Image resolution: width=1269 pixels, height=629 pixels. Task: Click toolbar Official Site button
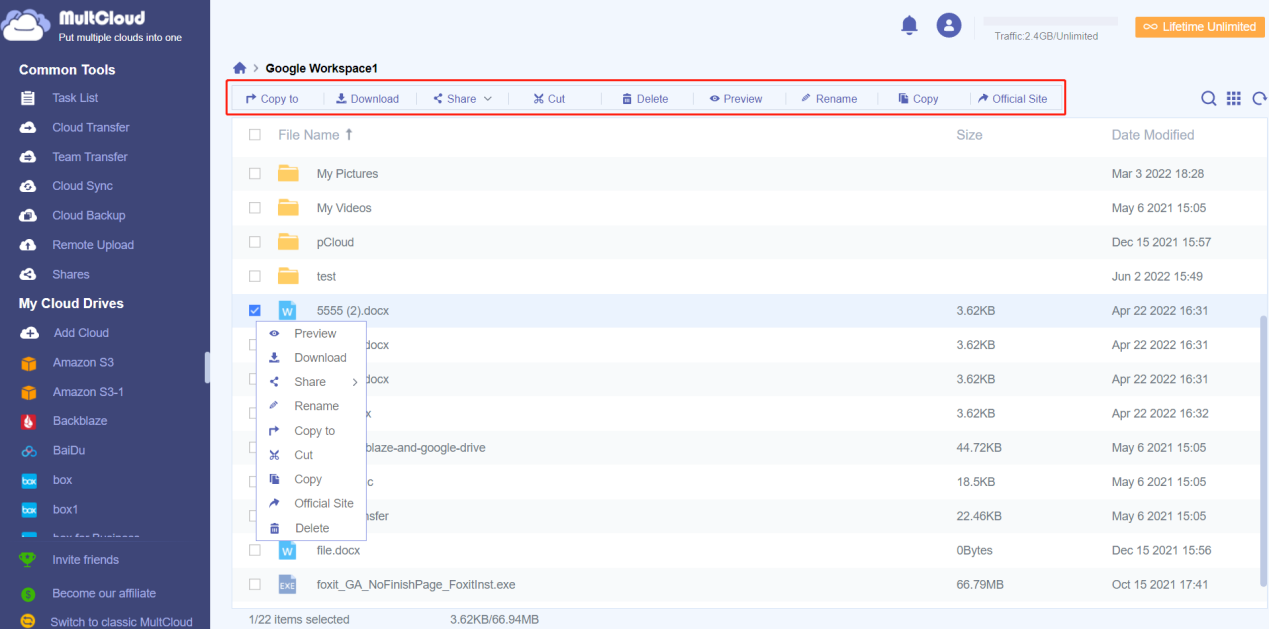(1013, 99)
